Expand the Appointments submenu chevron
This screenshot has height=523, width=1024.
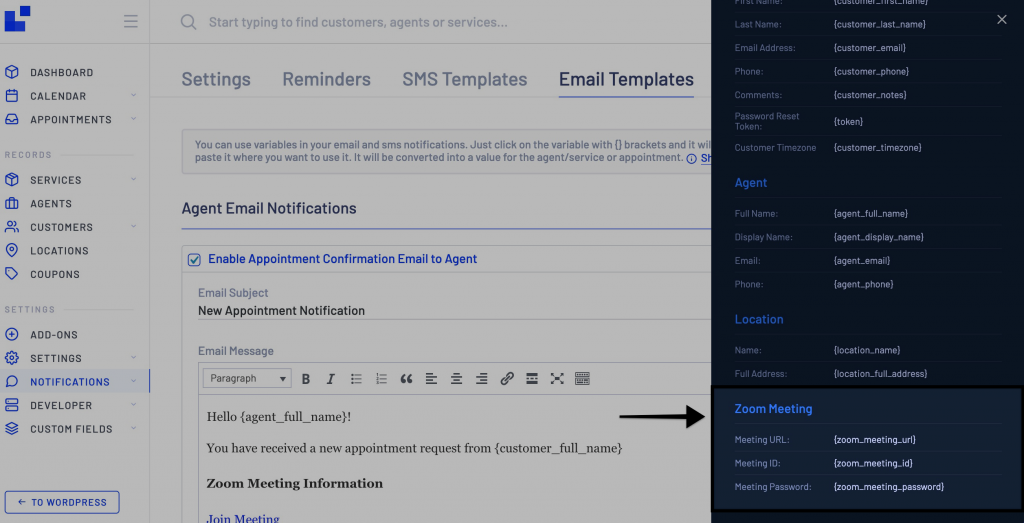[133, 119]
